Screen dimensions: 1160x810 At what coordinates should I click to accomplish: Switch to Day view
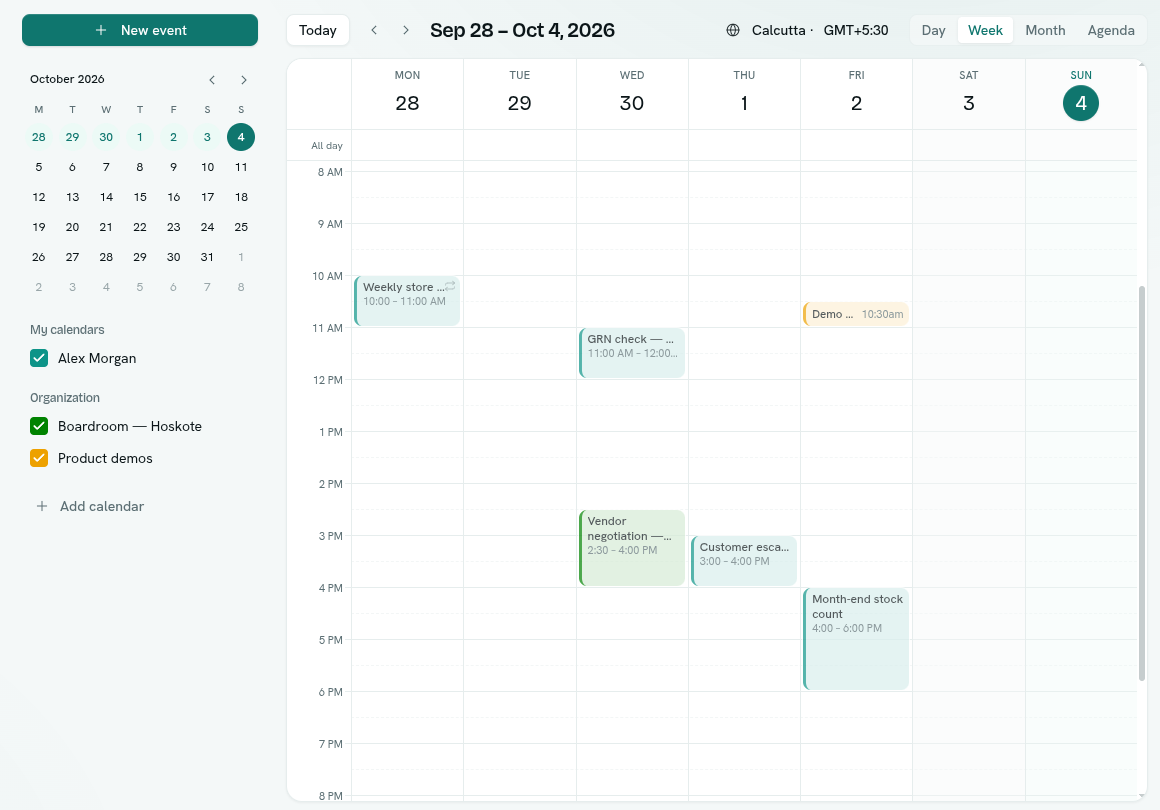933,30
